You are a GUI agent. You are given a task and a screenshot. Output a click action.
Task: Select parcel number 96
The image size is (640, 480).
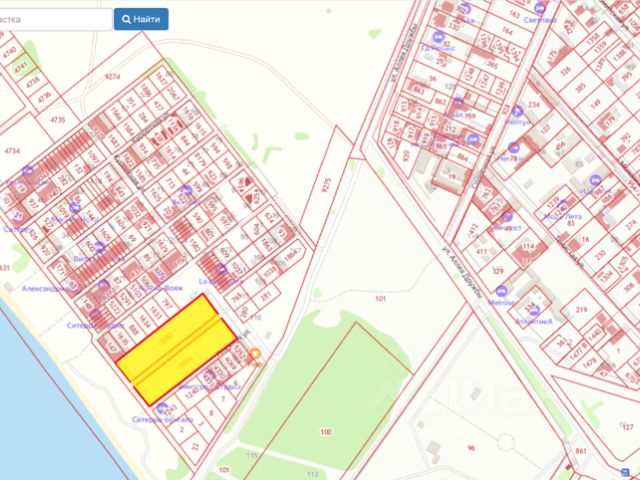(471, 448)
